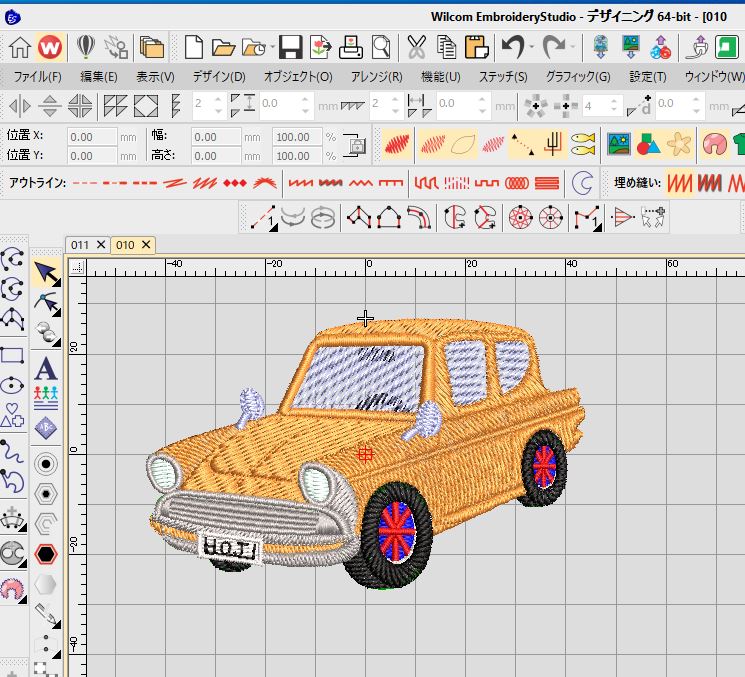Select the ellipse shape tool
This screenshot has height=677, width=745.
(x=12, y=385)
